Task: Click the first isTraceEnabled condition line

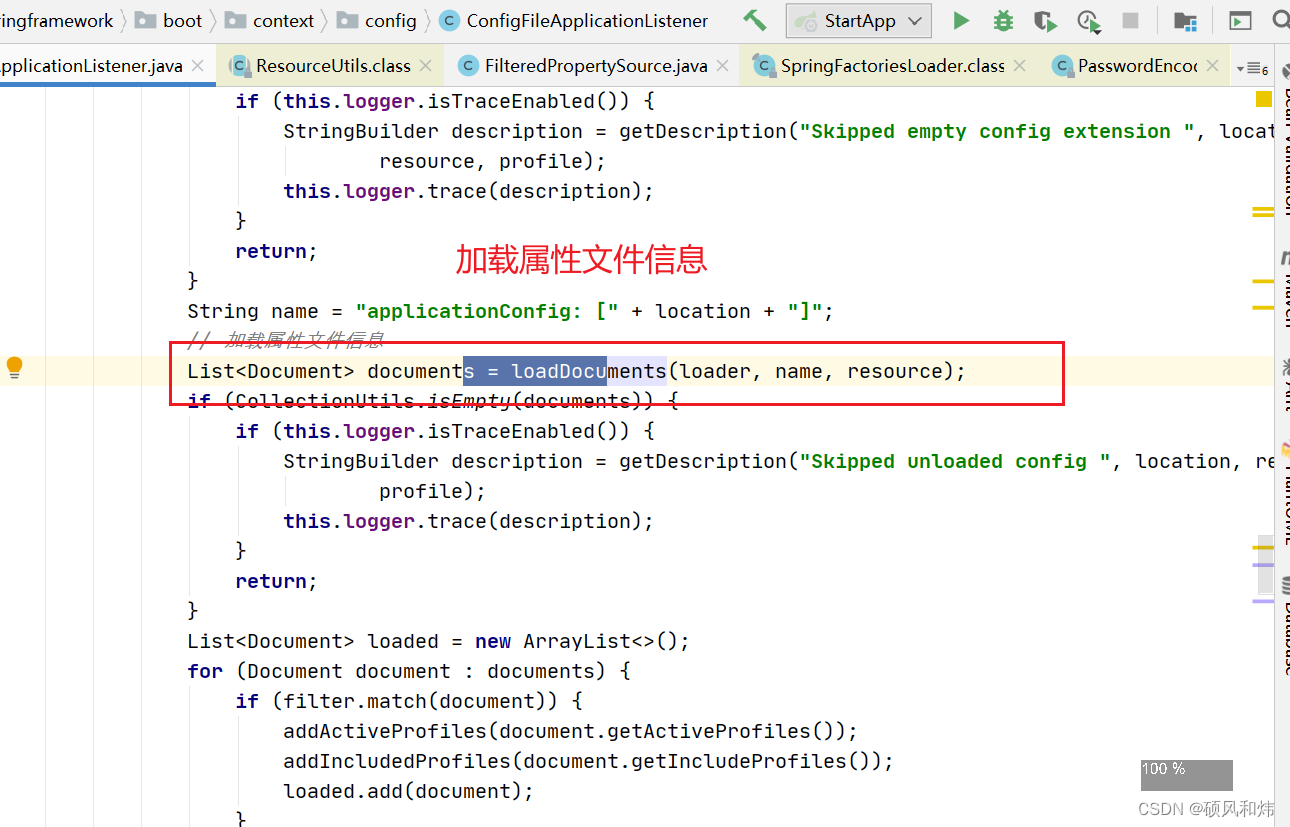Action: click(x=445, y=101)
